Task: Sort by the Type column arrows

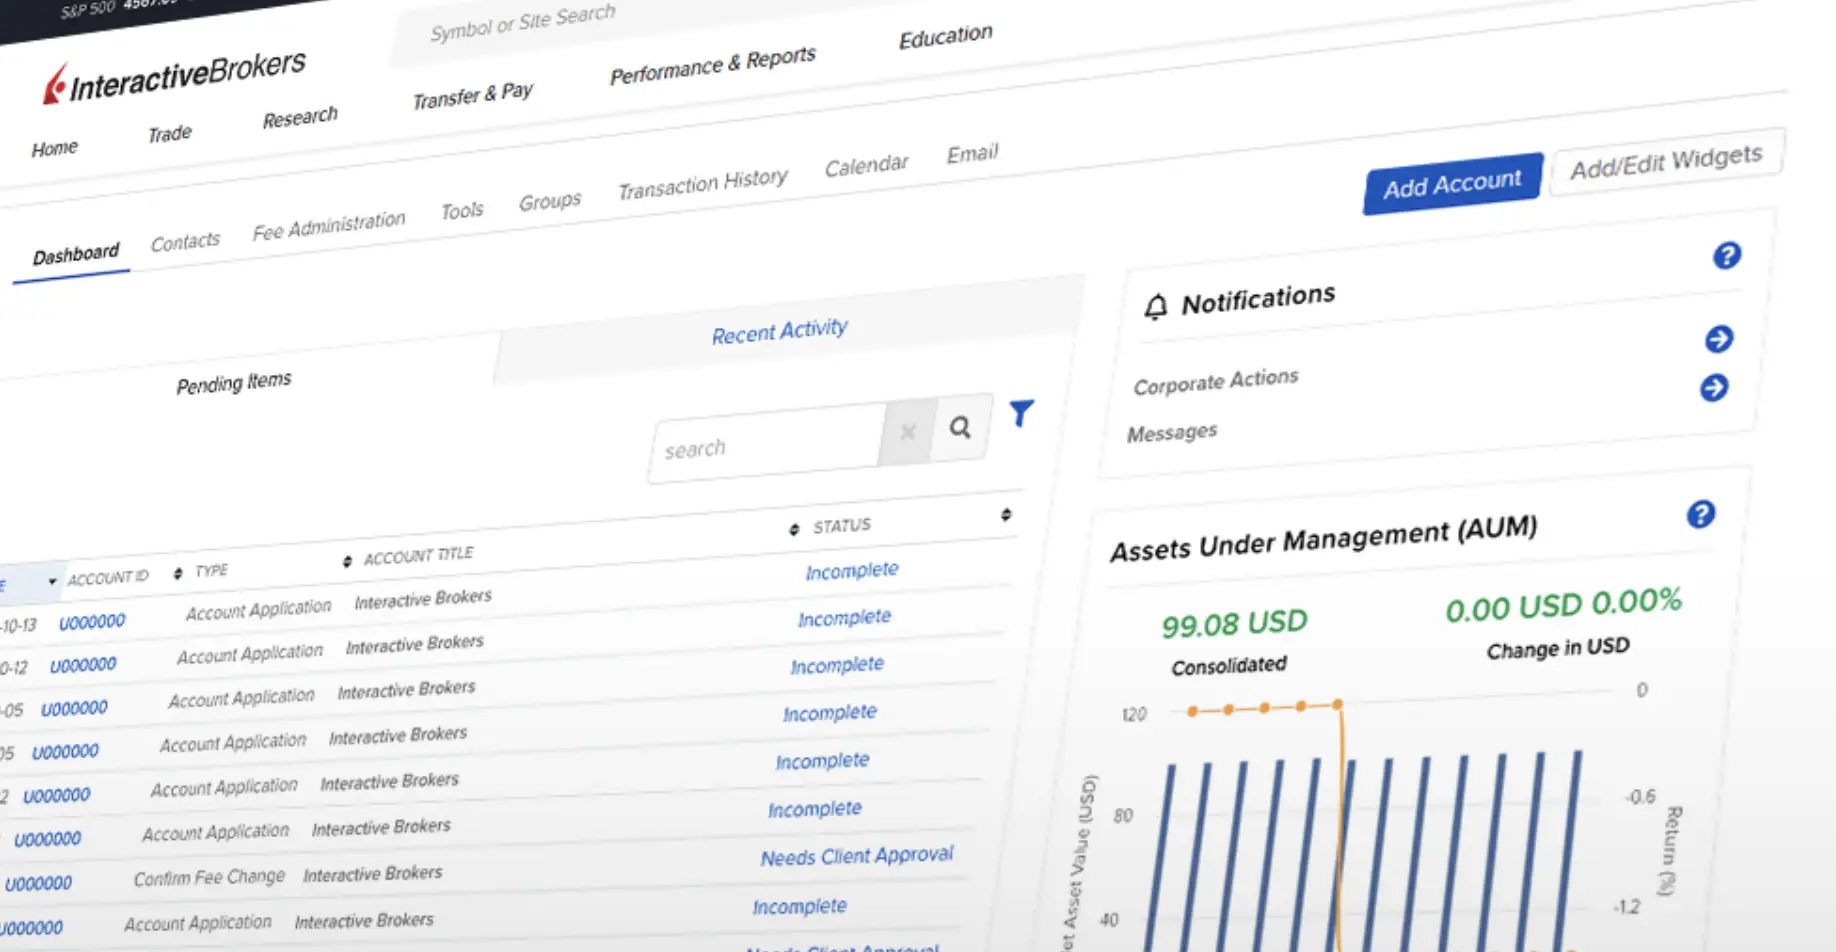Action: 178,573
